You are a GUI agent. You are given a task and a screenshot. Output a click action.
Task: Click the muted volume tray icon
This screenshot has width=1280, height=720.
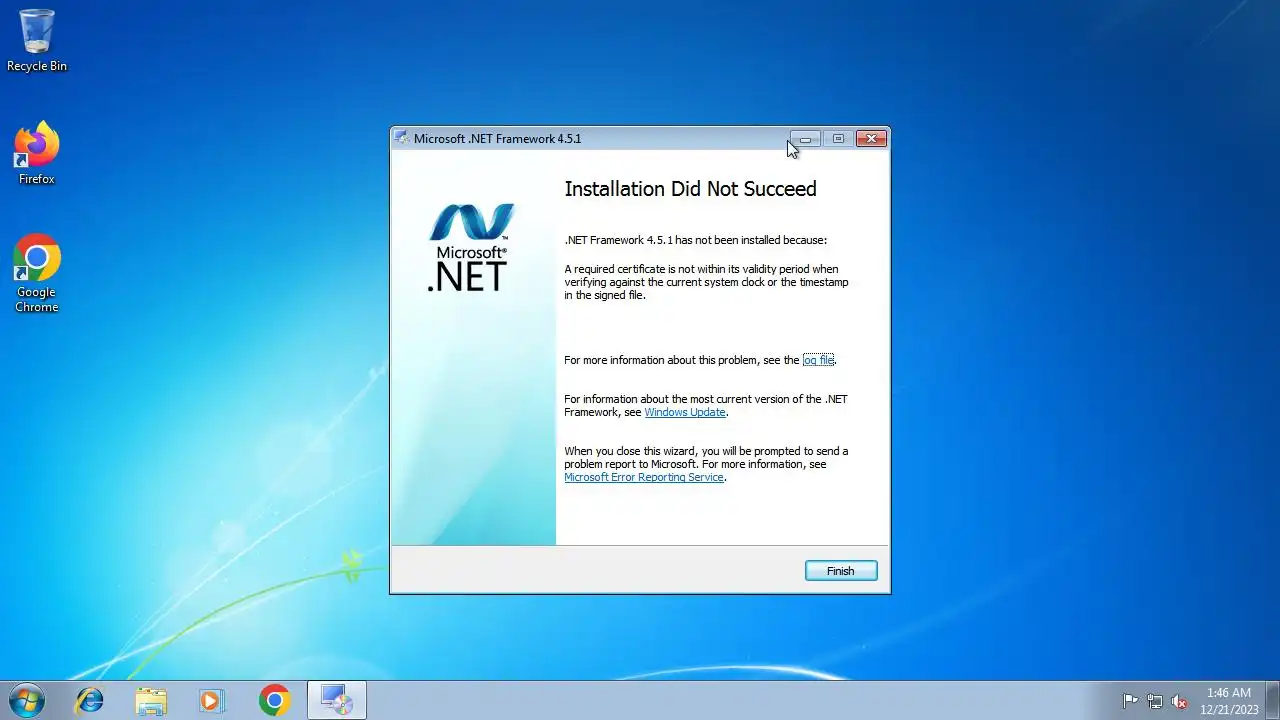(1180, 701)
